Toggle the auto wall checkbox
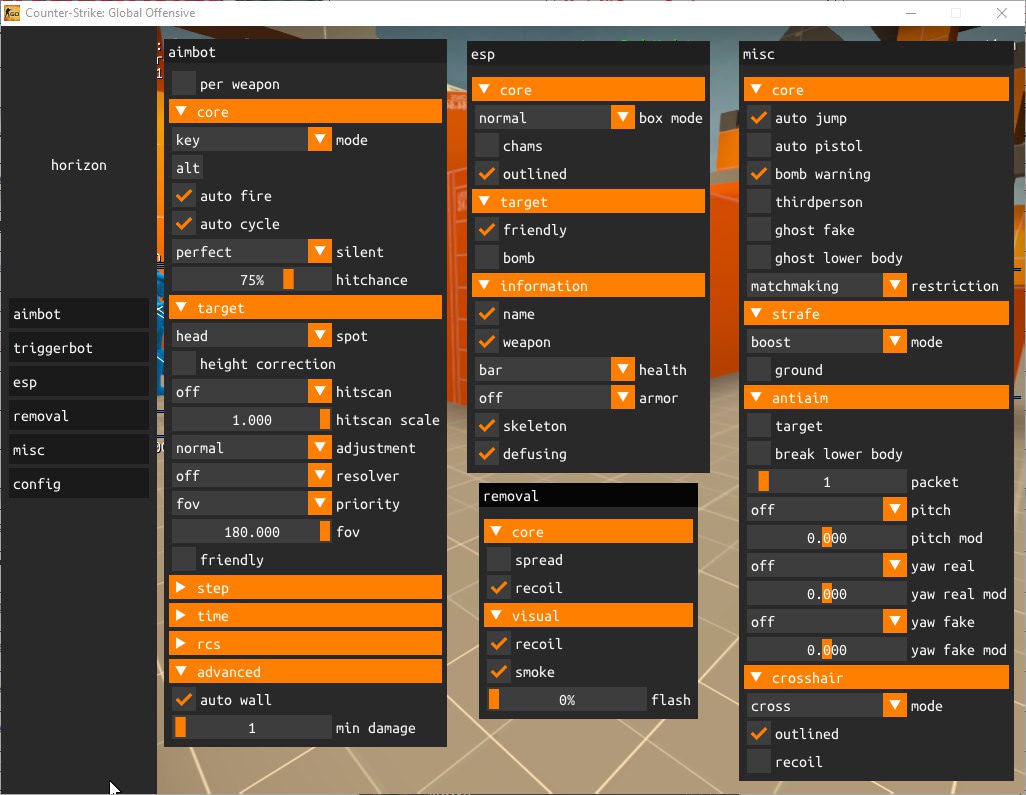The height and width of the screenshot is (795, 1026). tap(184, 700)
